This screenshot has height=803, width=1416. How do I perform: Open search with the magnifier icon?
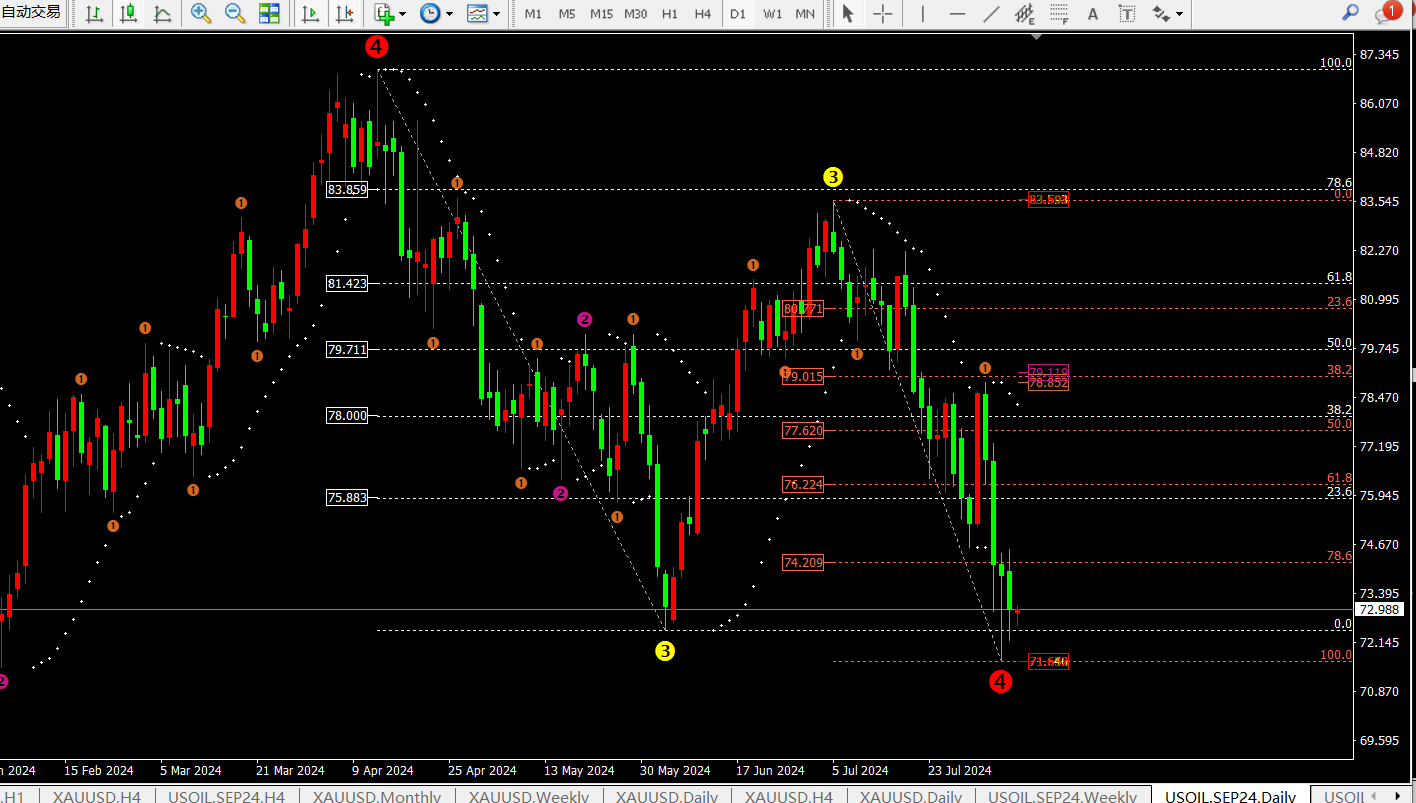point(1350,13)
